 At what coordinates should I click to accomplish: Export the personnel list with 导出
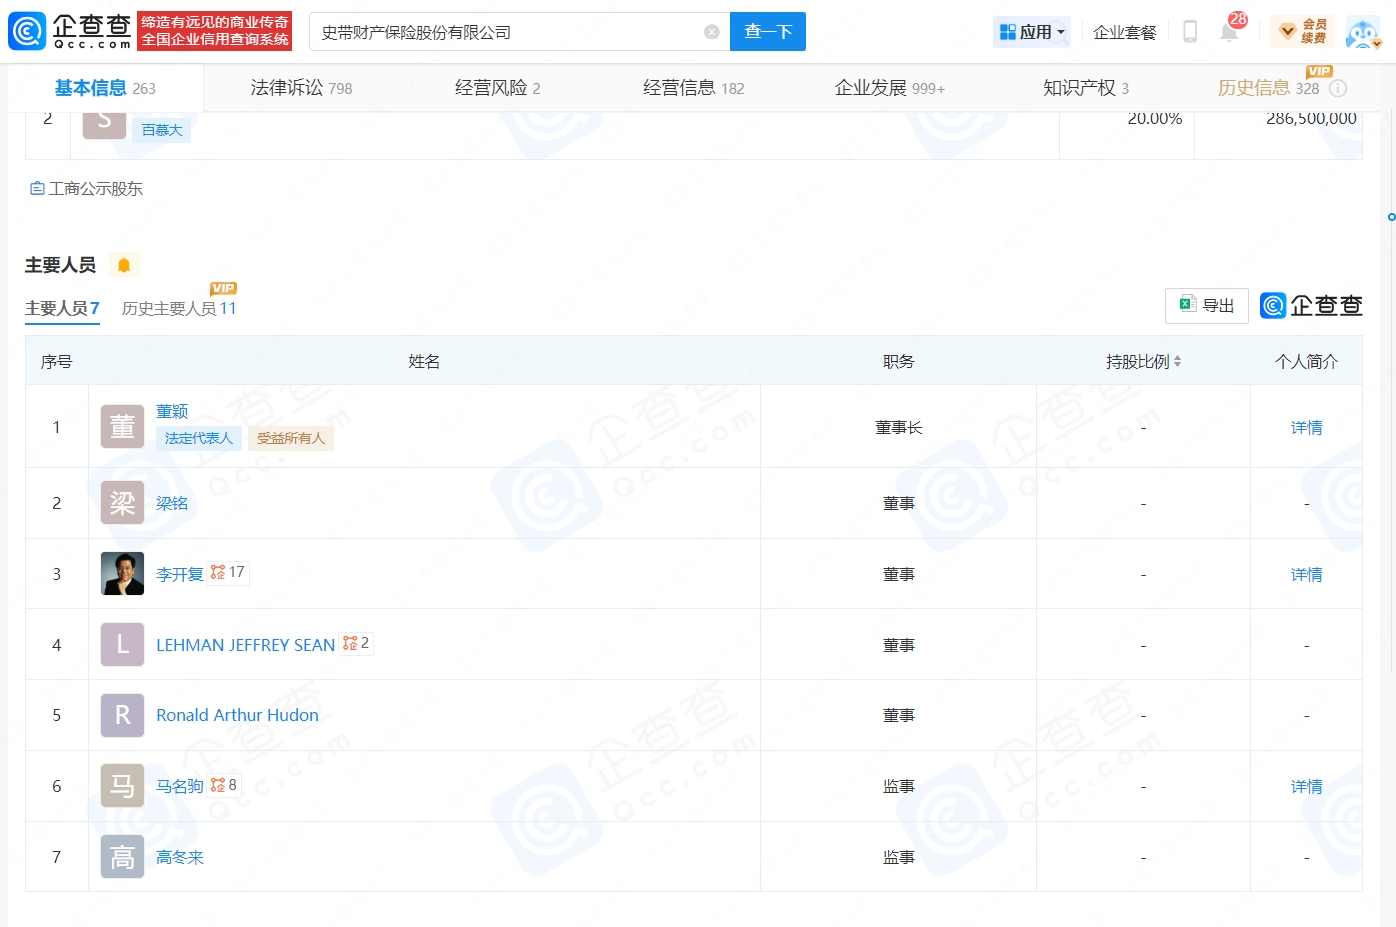[1206, 306]
